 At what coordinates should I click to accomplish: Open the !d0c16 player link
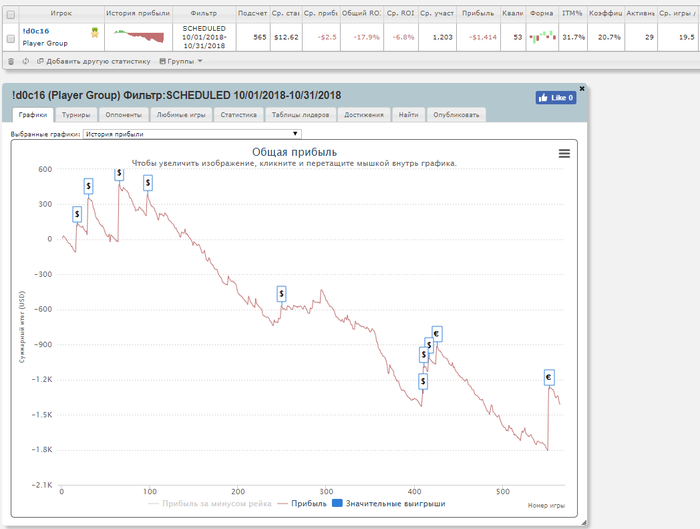coord(36,31)
